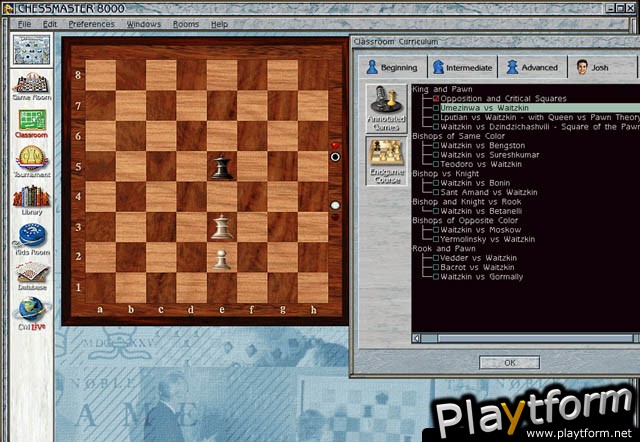Toggle checkbox for Umezinwa vs Waitzkin
Image resolution: width=640 pixels, height=442 pixels.
coord(436,108)
